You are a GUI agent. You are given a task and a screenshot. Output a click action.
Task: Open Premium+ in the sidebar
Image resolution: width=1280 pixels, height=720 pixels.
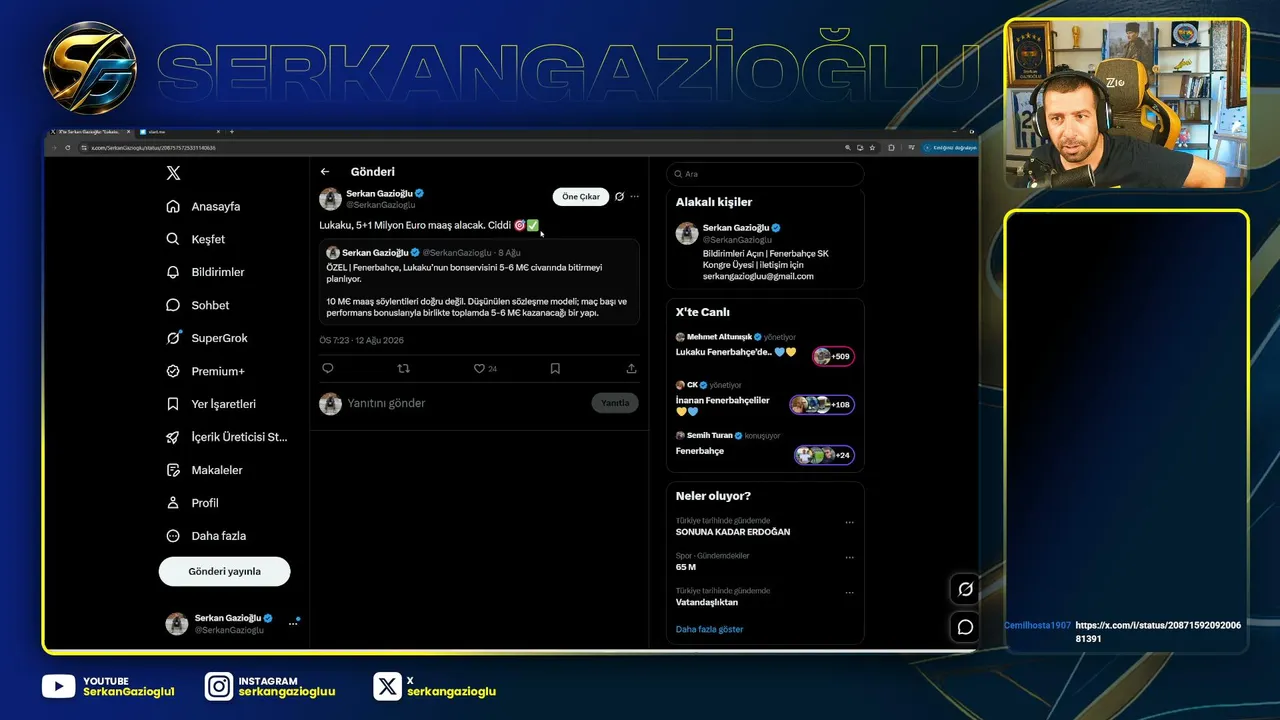[x=205, y=371]
